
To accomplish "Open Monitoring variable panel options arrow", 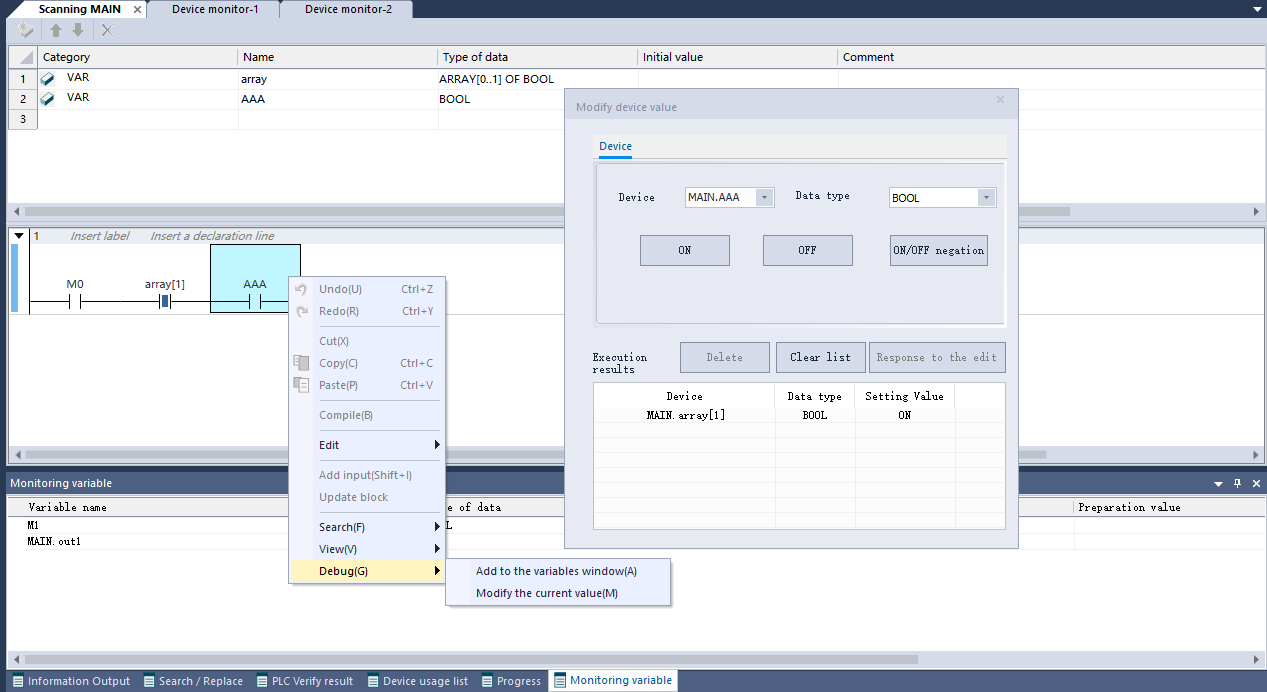I will pos(1218,484).
